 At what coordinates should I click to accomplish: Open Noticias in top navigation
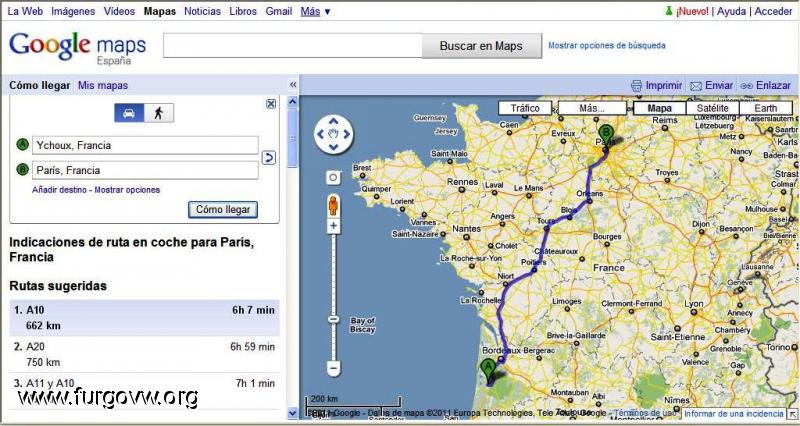click(x=203, y=11)
